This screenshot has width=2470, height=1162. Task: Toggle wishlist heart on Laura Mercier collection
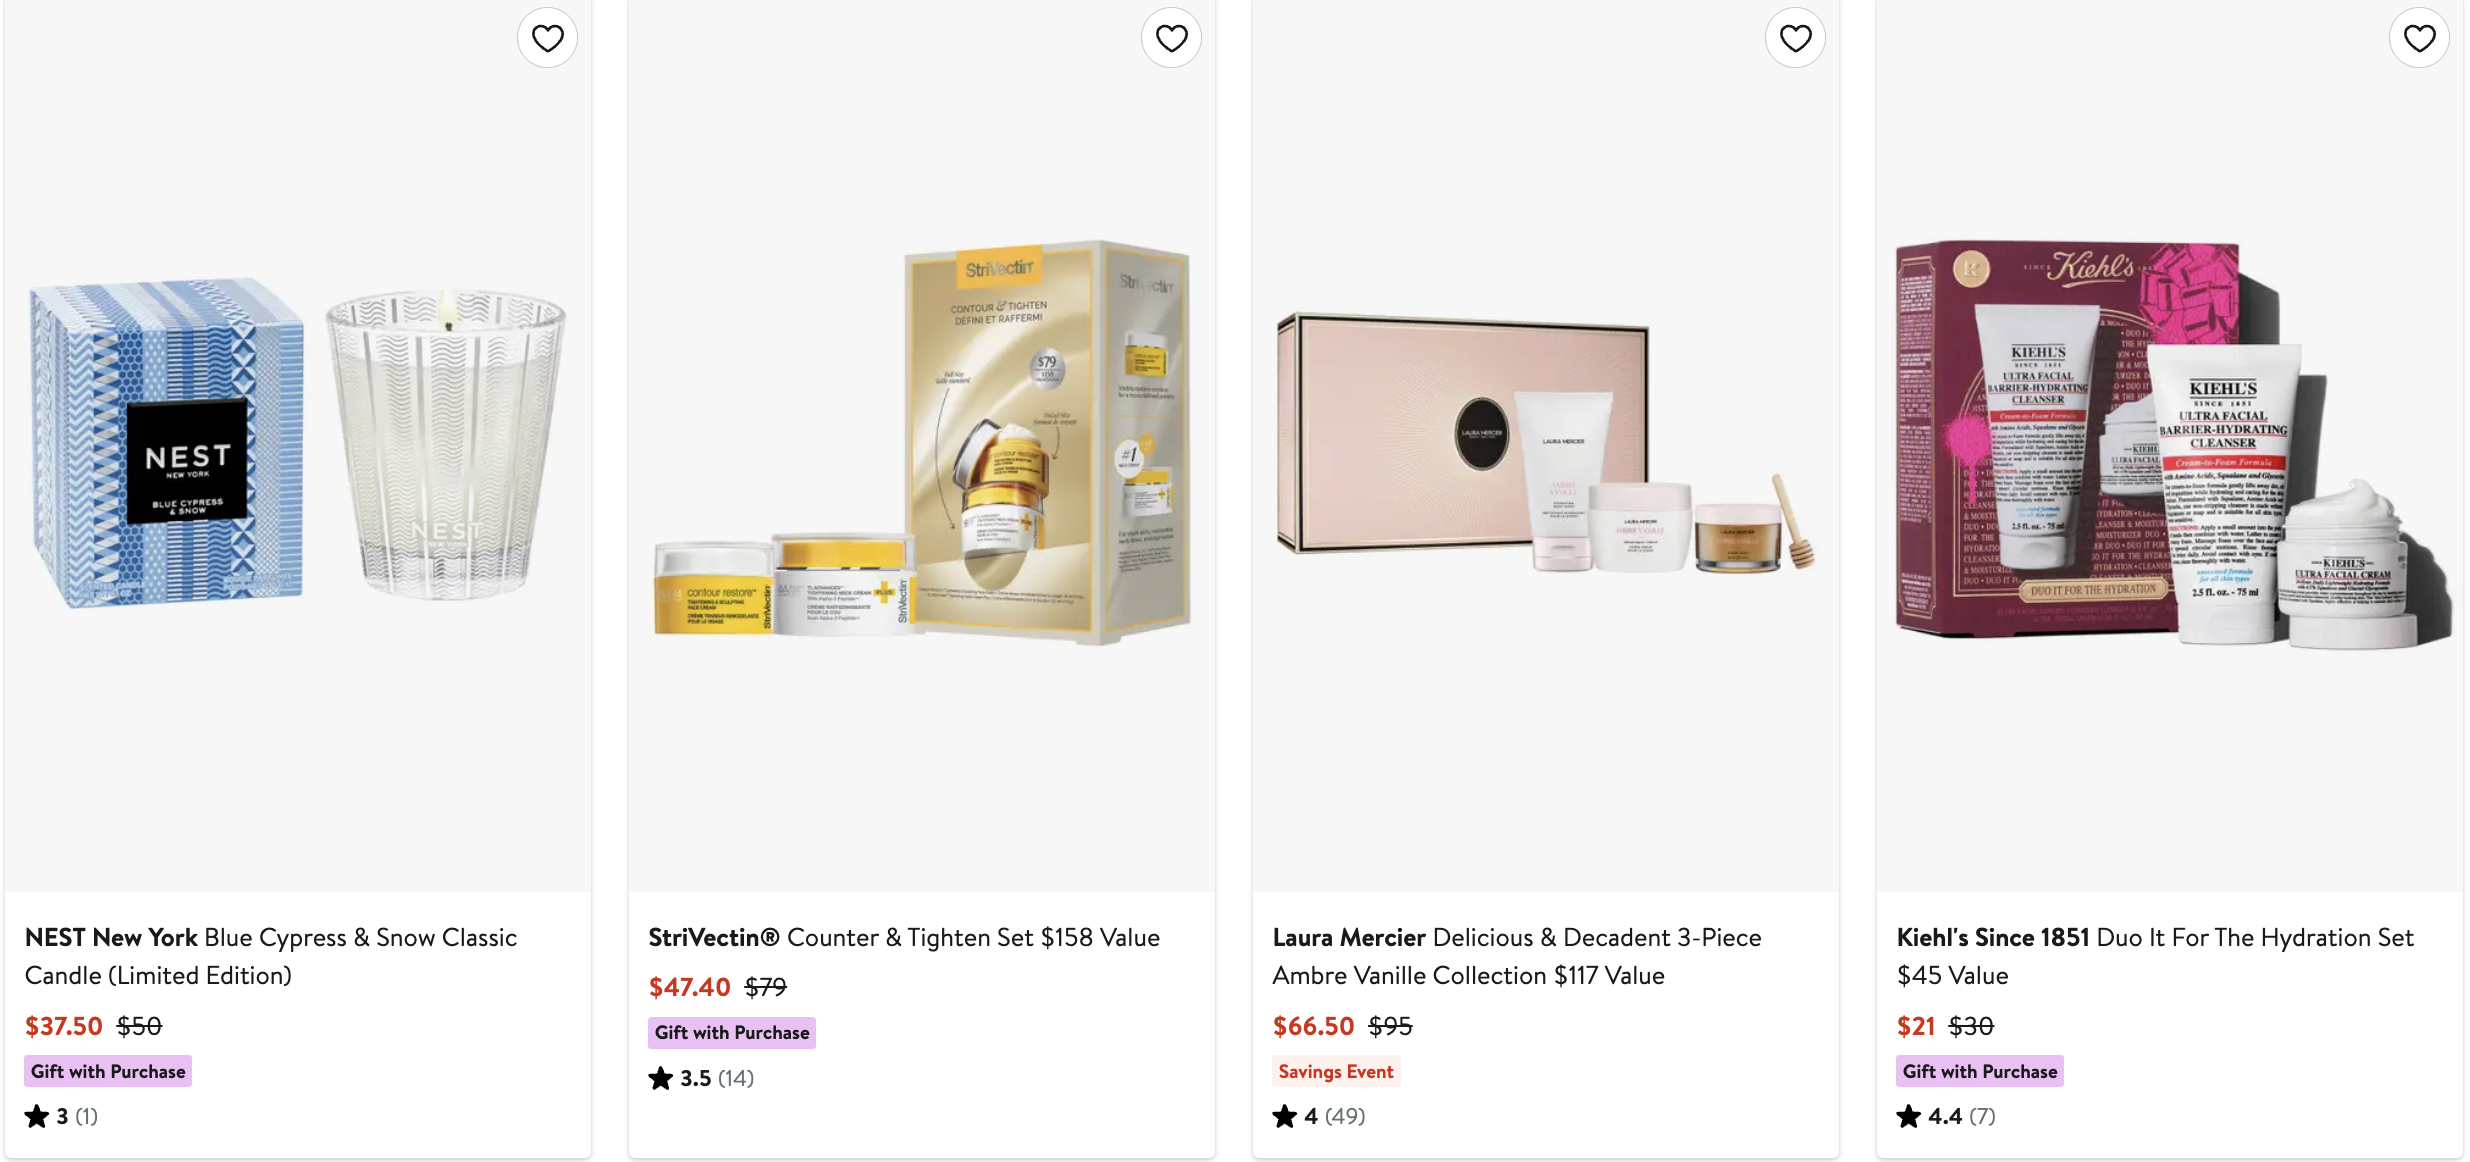[1795, 38]
